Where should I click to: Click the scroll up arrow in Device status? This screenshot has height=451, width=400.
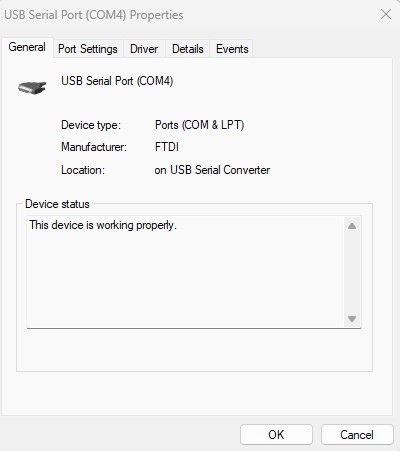click(352, 226)
